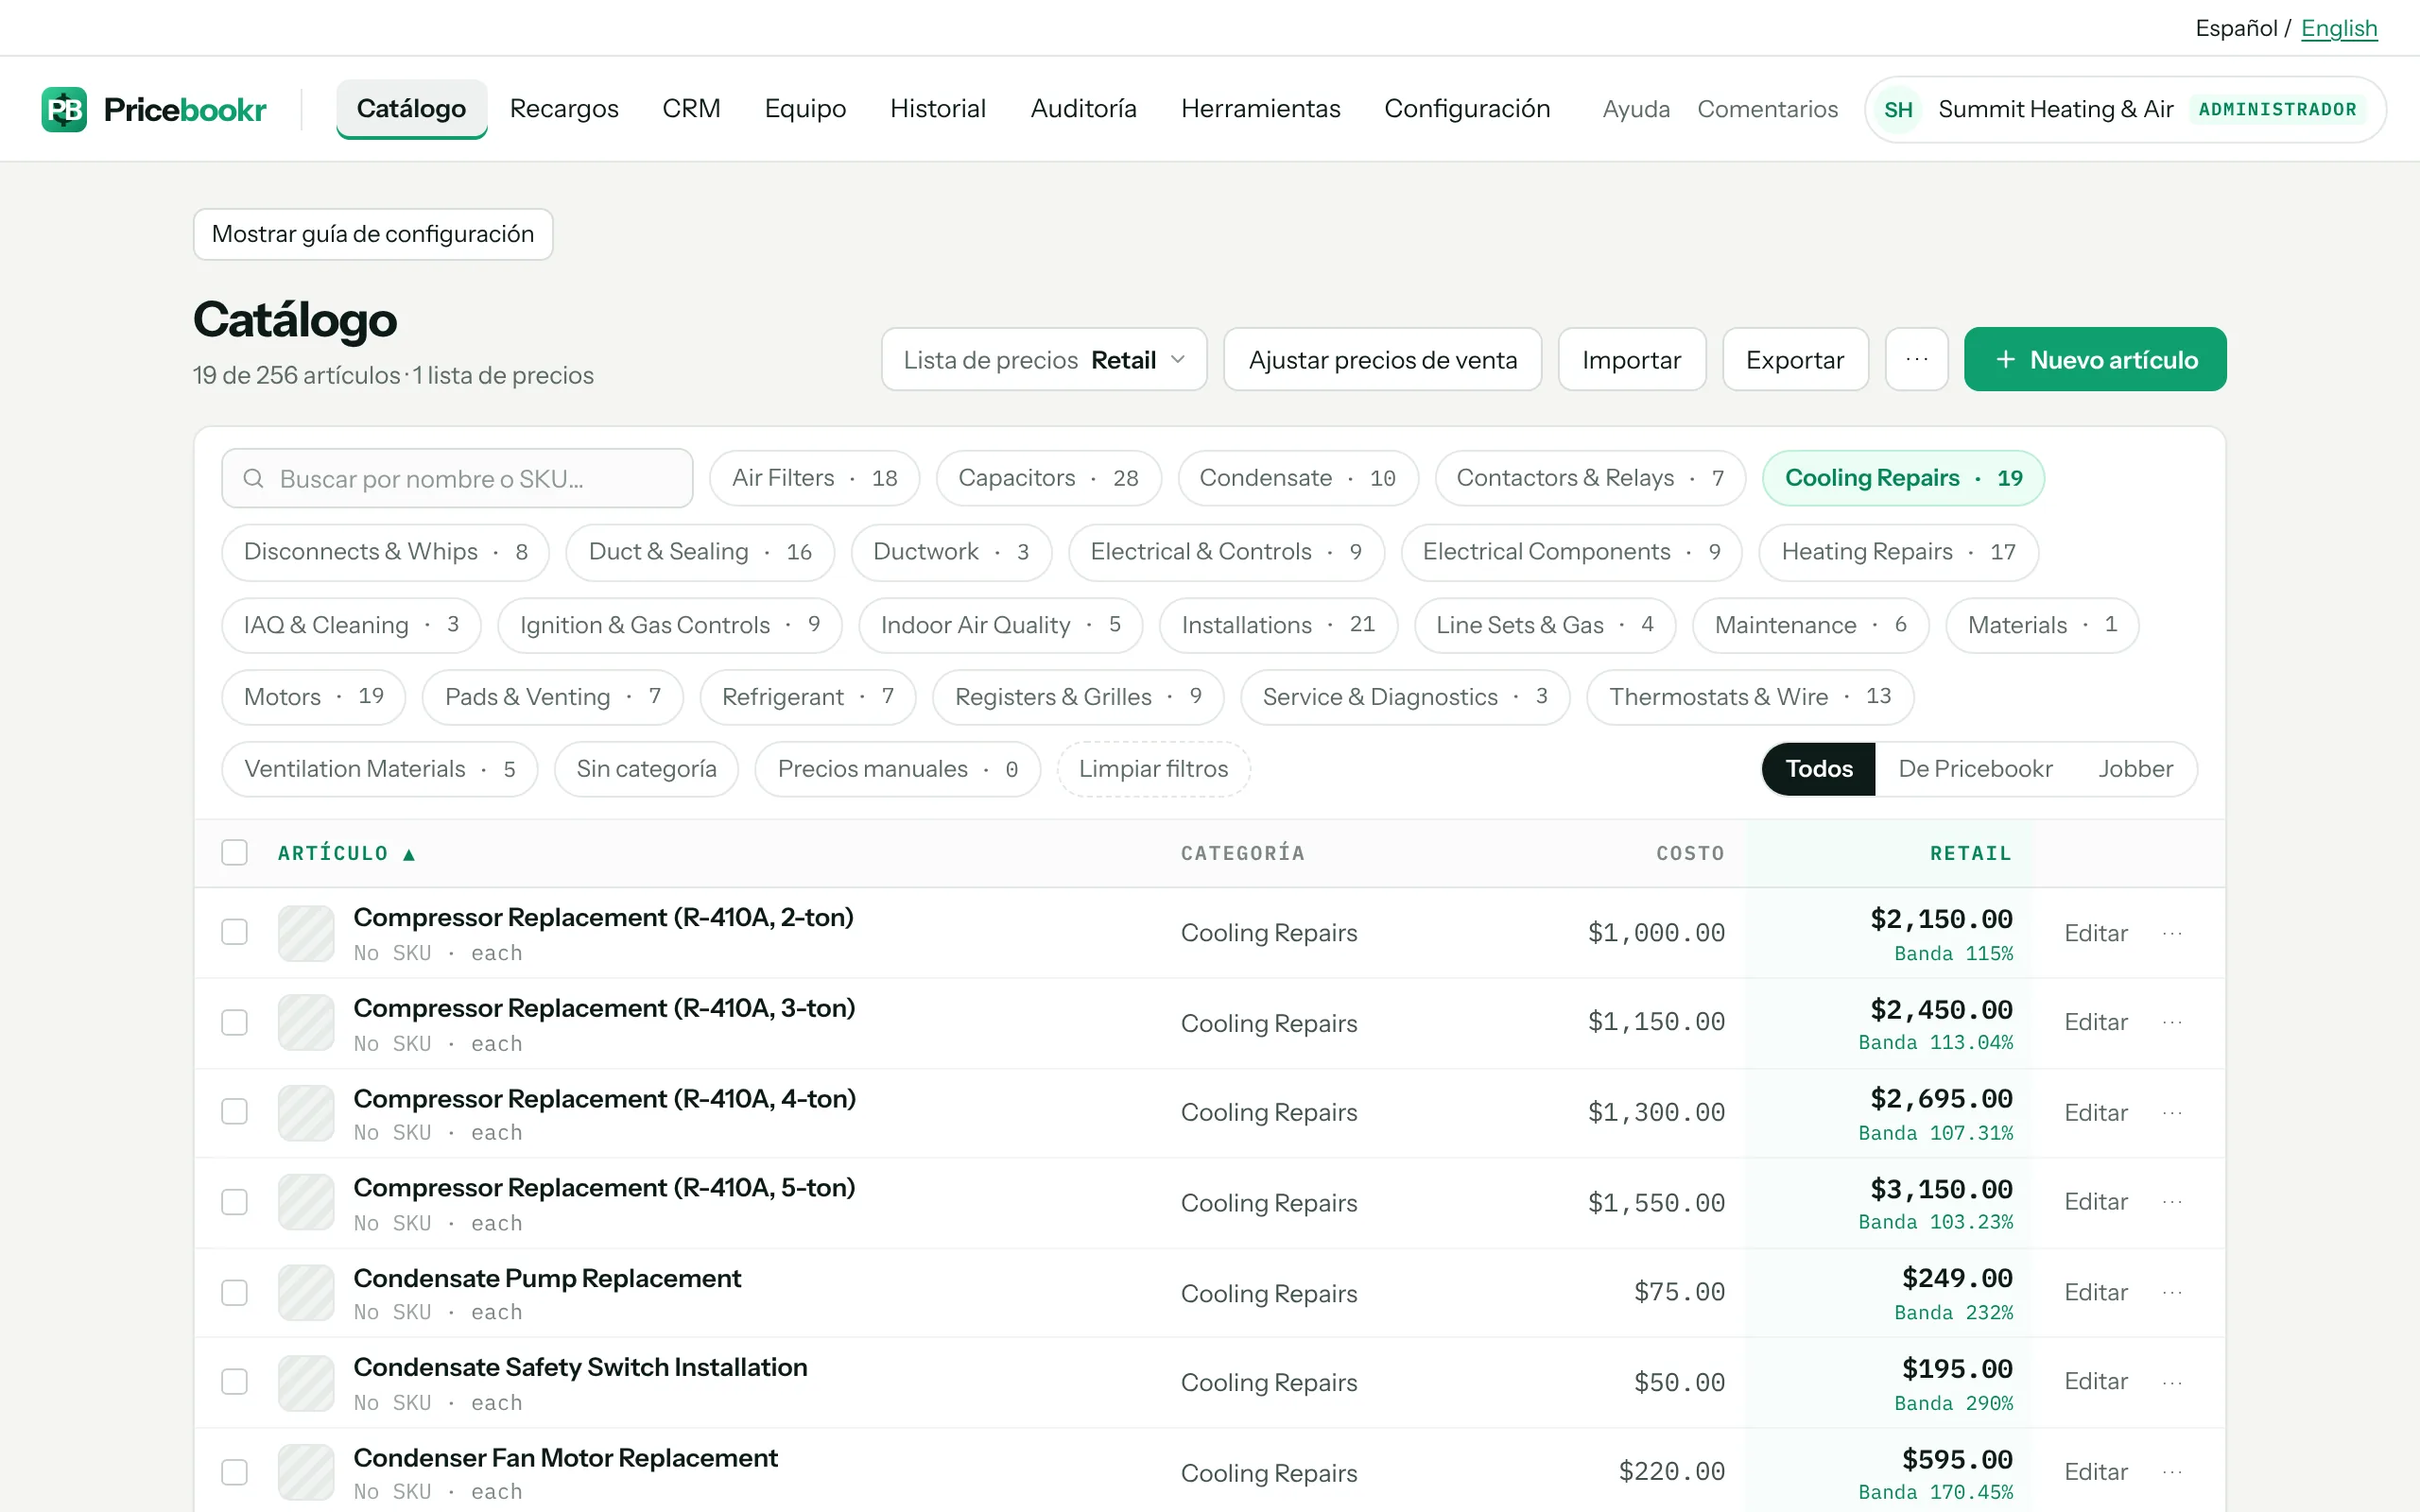Screen dimensions: 2420x1512
Task: Click the search magnifier icon
Action: pos(254,479)
